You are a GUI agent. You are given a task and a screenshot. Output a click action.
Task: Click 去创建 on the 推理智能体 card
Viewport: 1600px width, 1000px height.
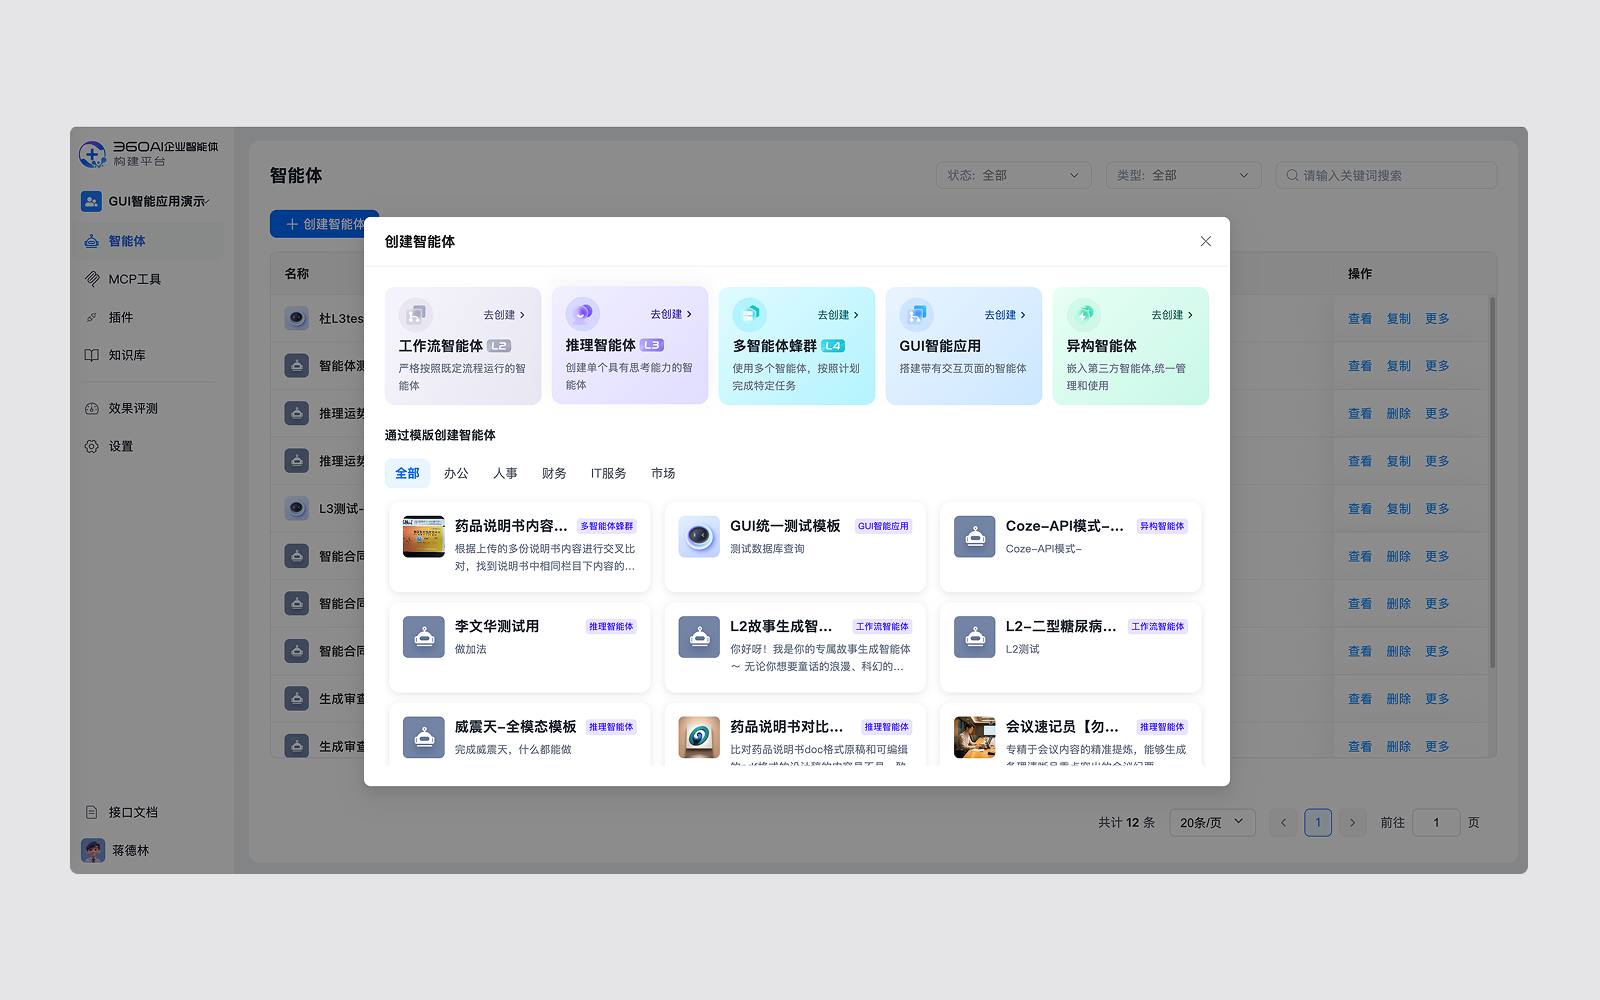pyautogui.click(x=668, y=313)
